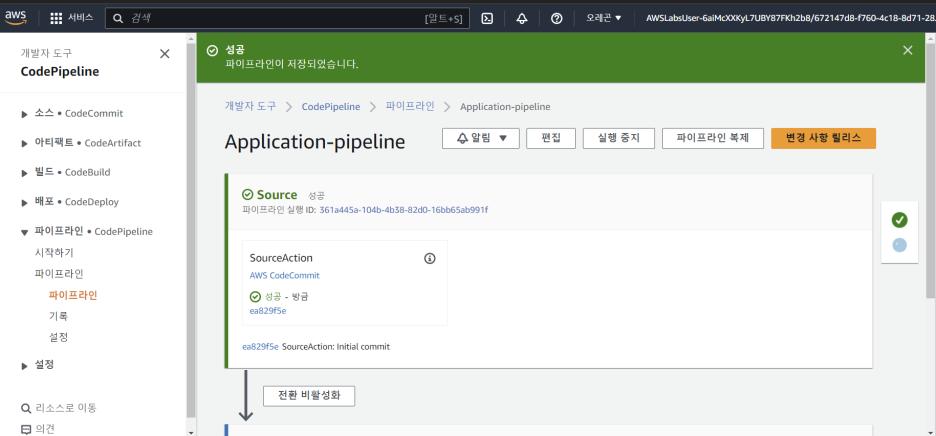Screen dimensions: 936x436
Task: Open 기록 in the sidebar
Action: point(58,316)
